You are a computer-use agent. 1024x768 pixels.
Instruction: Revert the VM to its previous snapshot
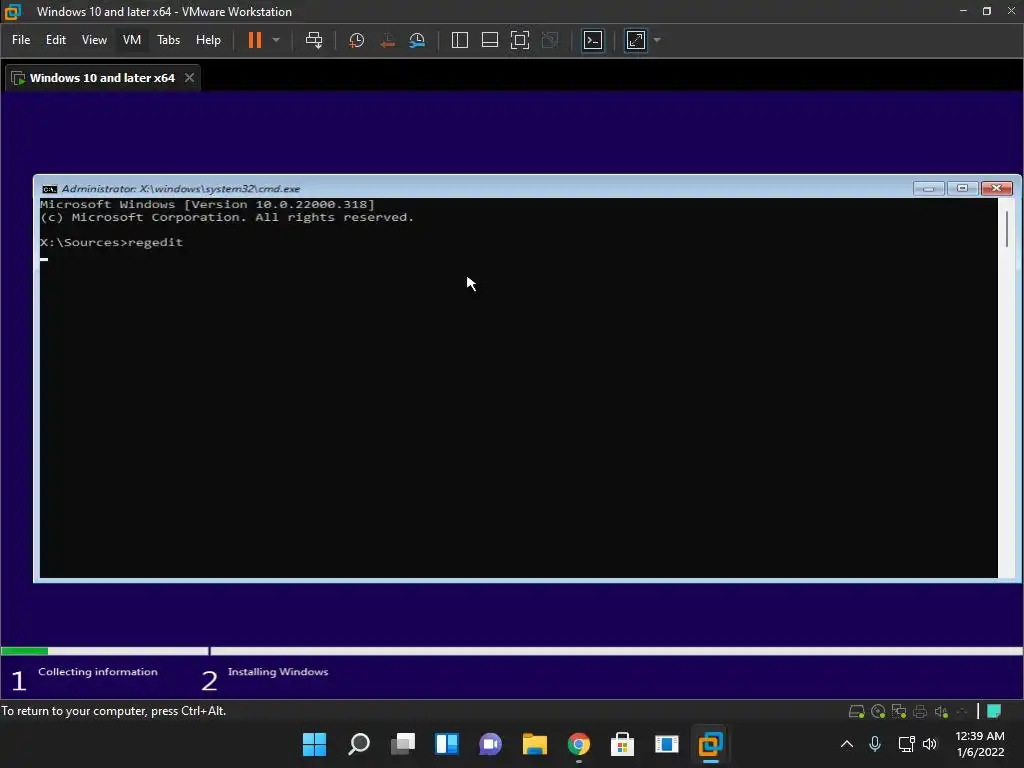387,40
